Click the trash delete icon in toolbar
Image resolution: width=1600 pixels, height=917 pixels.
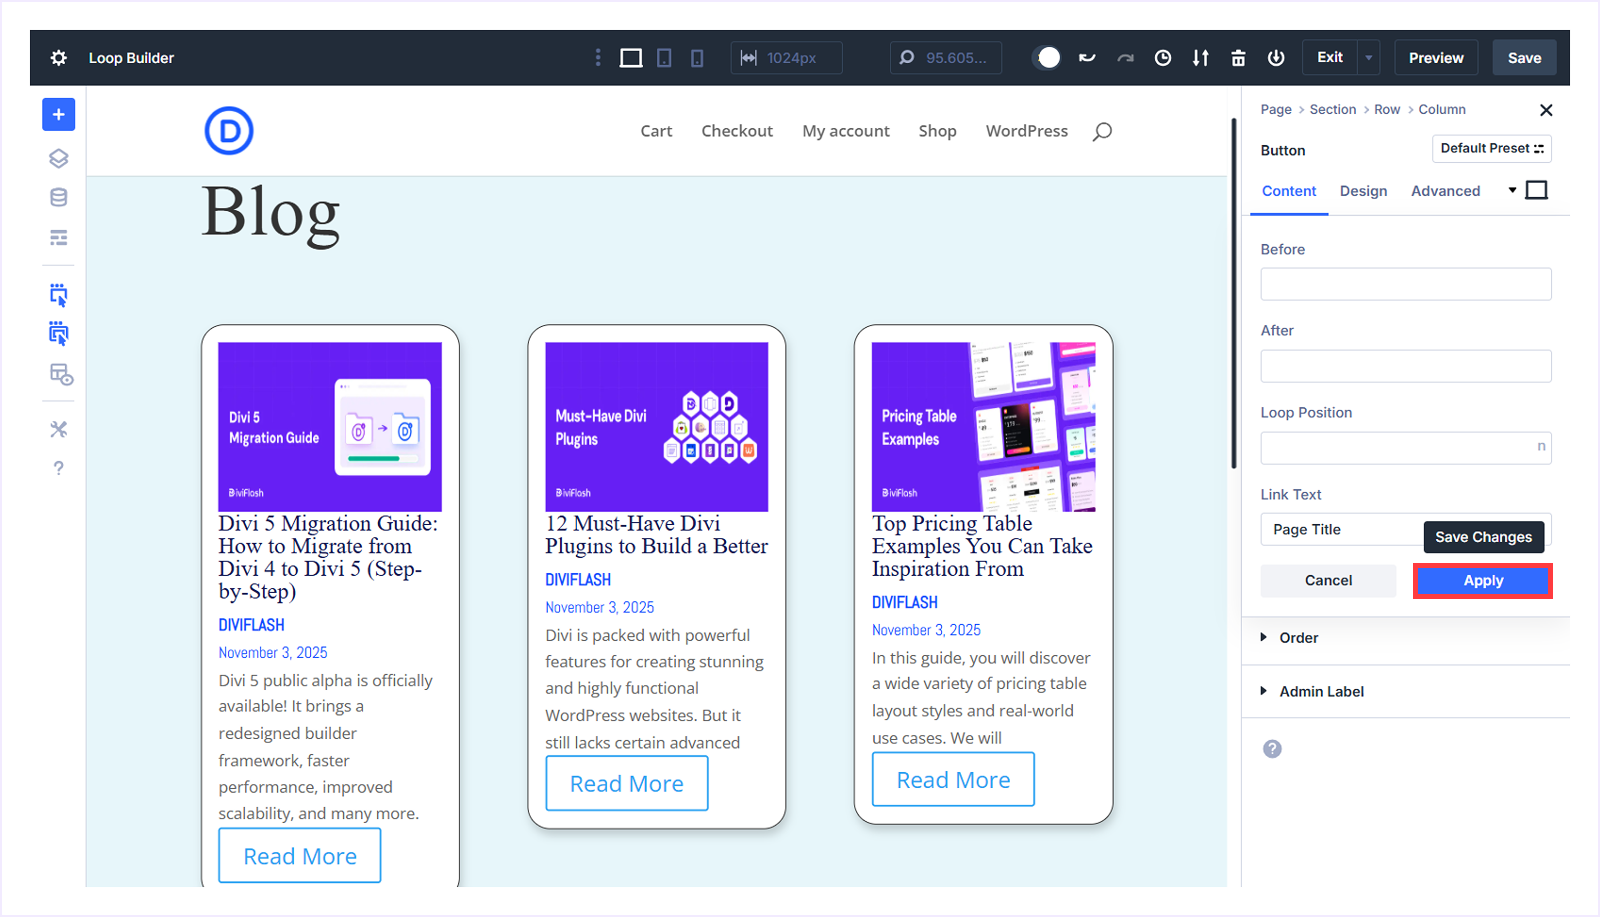(x=1238, y=58)
